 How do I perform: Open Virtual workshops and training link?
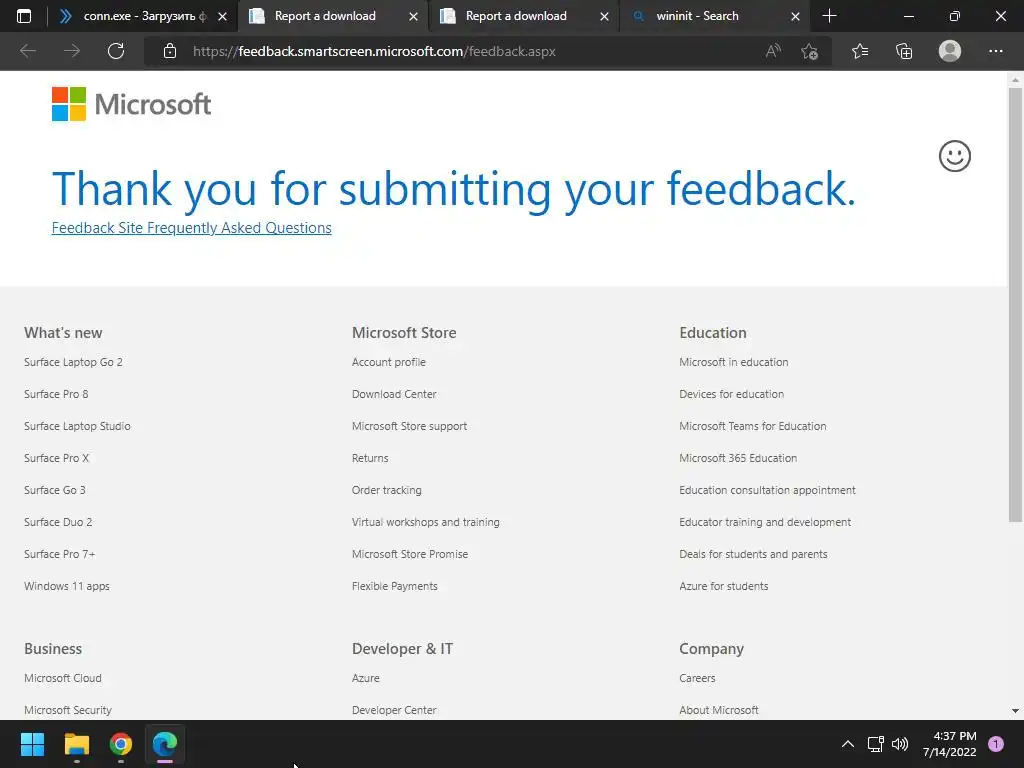pos(426,522)
